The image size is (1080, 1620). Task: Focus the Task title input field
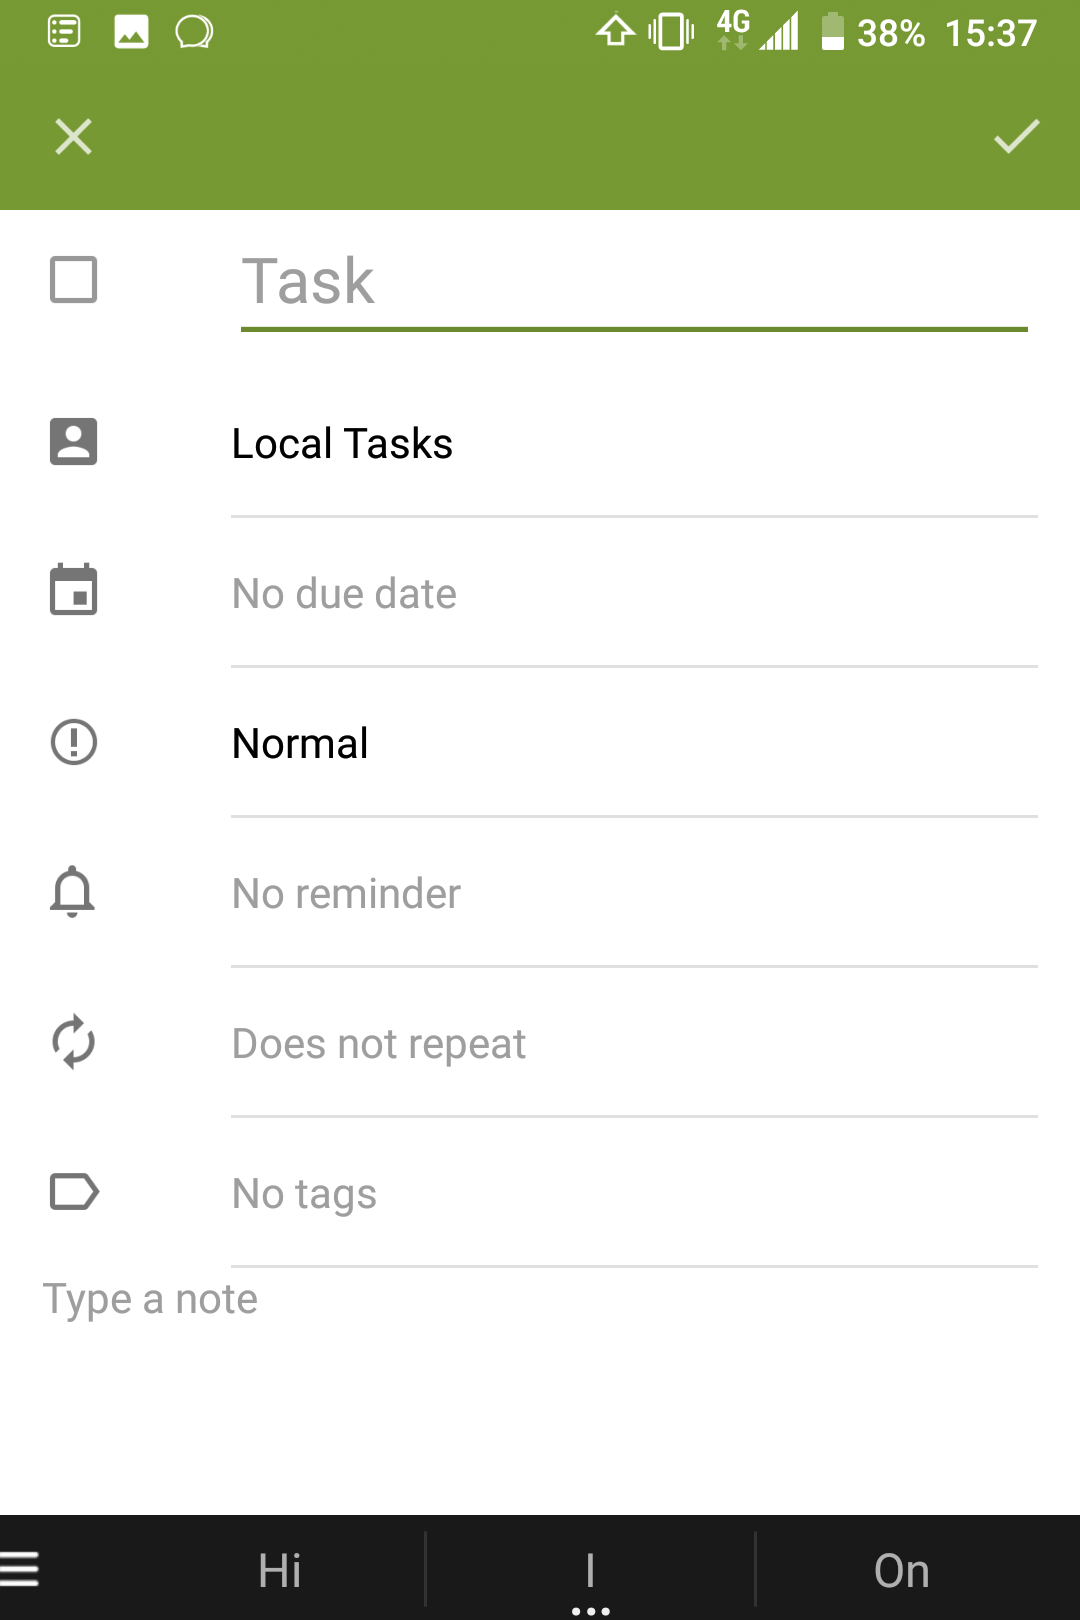(634, 283)
